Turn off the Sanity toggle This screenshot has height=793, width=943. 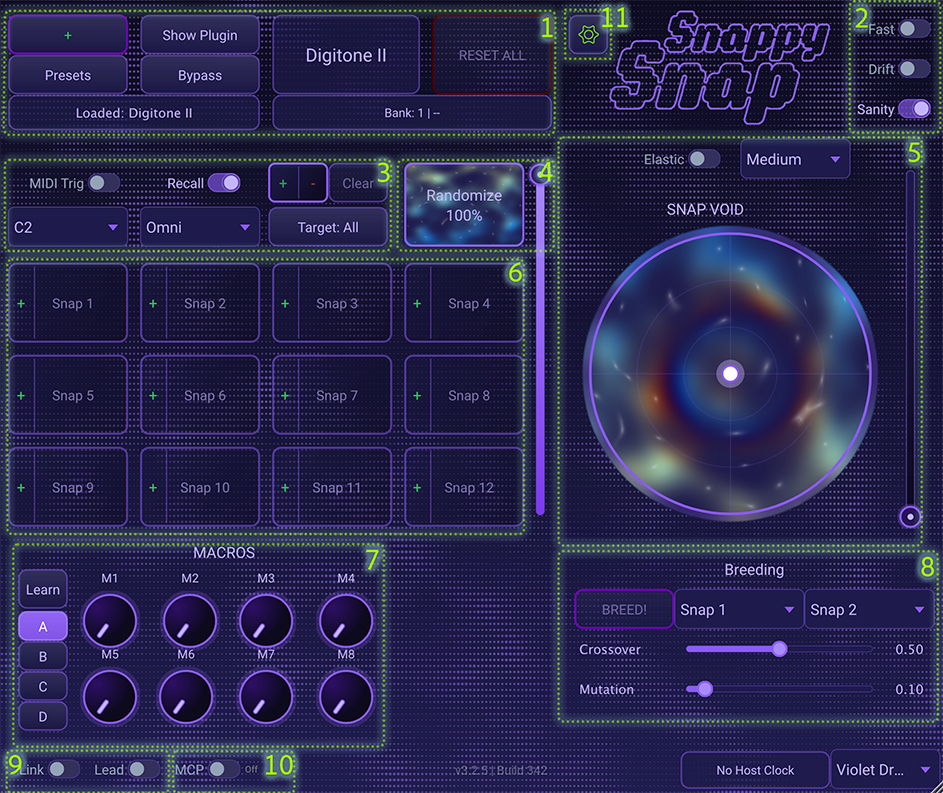pos(915,108)
